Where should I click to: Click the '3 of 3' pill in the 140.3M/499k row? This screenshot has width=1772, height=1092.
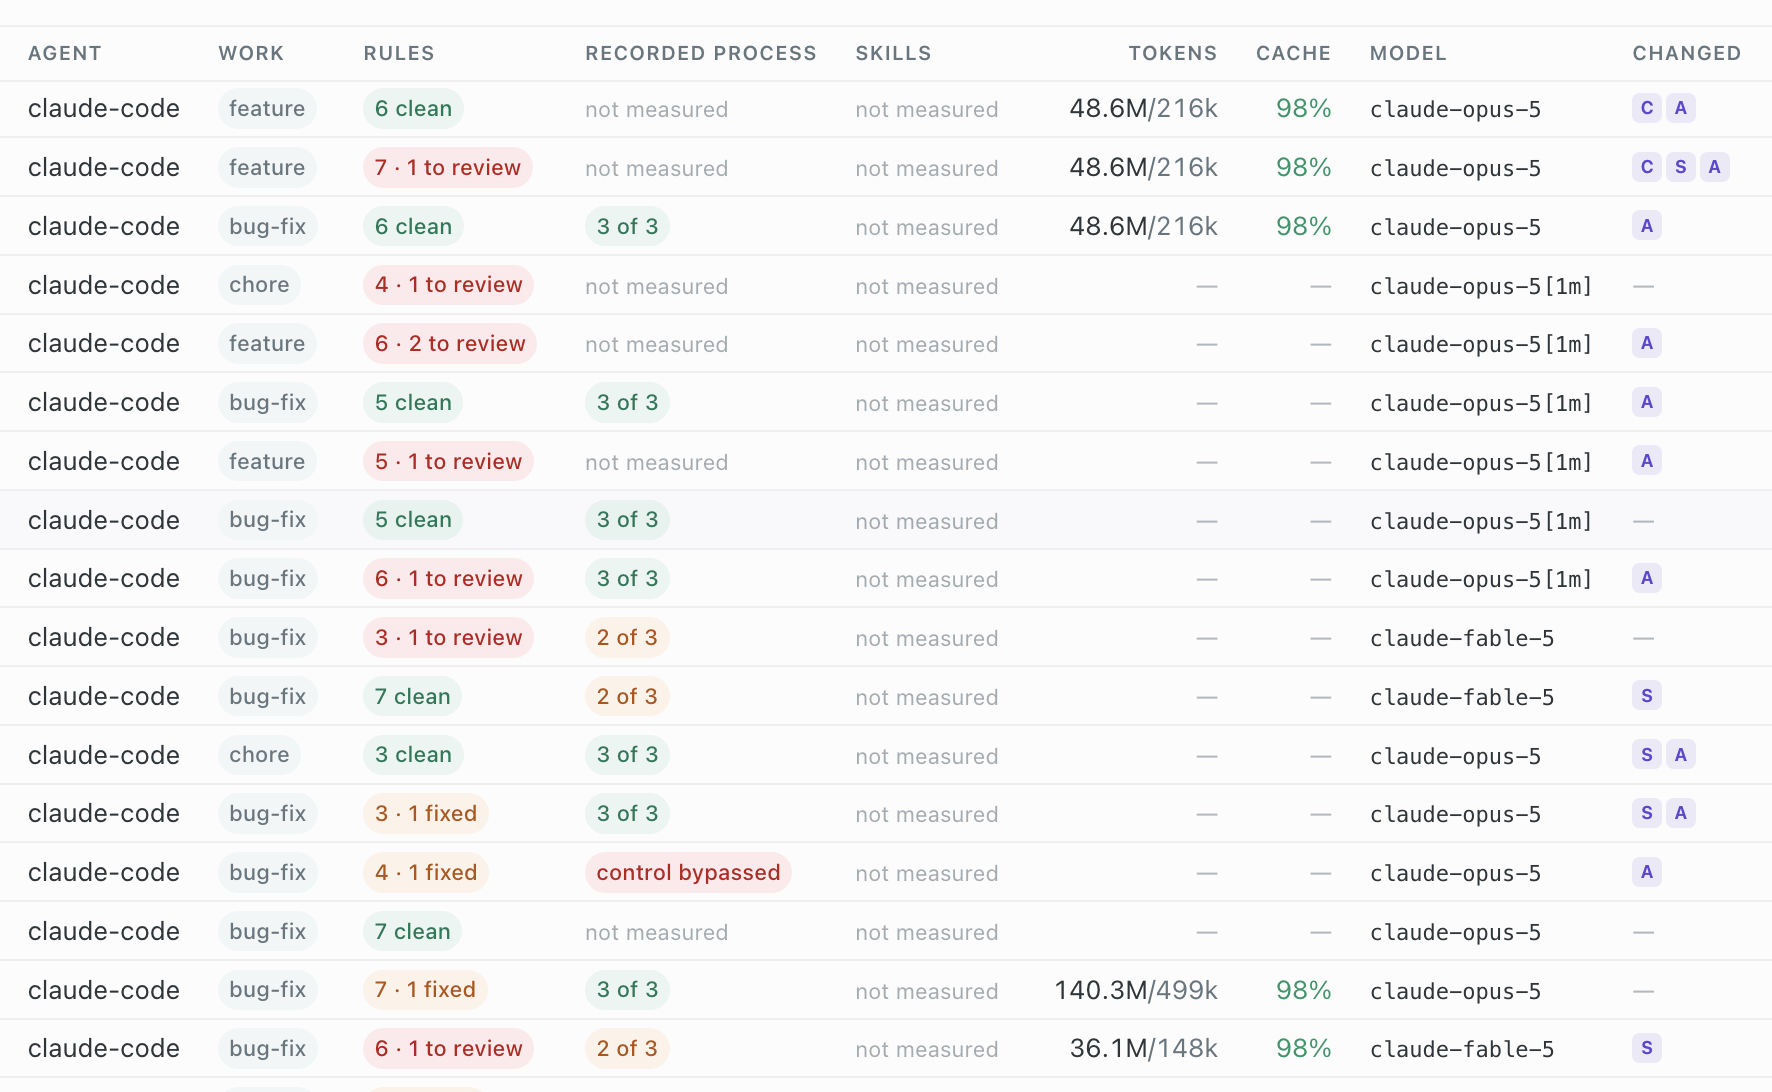627,989
